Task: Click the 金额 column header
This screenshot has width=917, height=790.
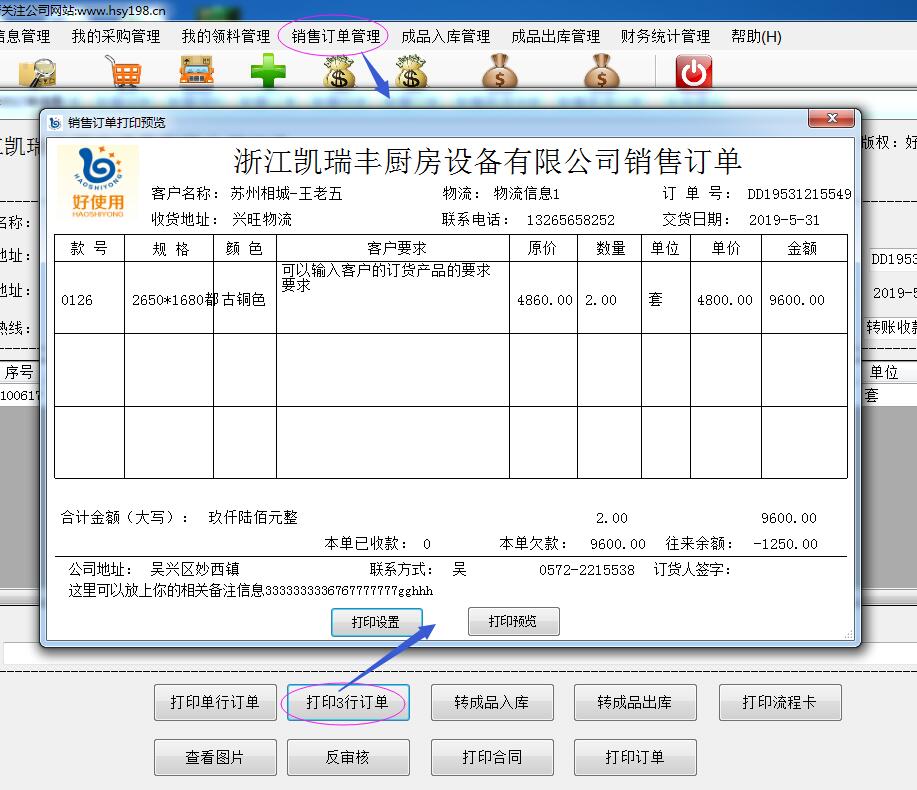Action: click(x=802, y=249)
